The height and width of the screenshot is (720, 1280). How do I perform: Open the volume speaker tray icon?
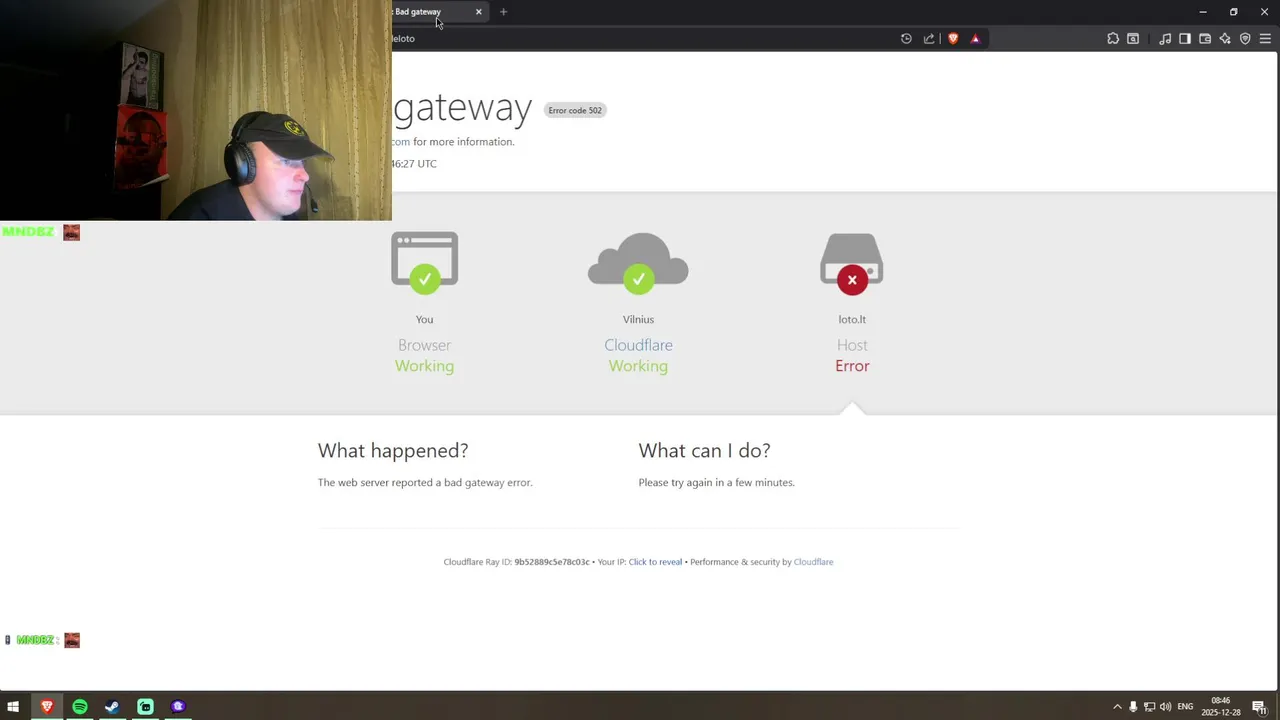(1165, 706)
